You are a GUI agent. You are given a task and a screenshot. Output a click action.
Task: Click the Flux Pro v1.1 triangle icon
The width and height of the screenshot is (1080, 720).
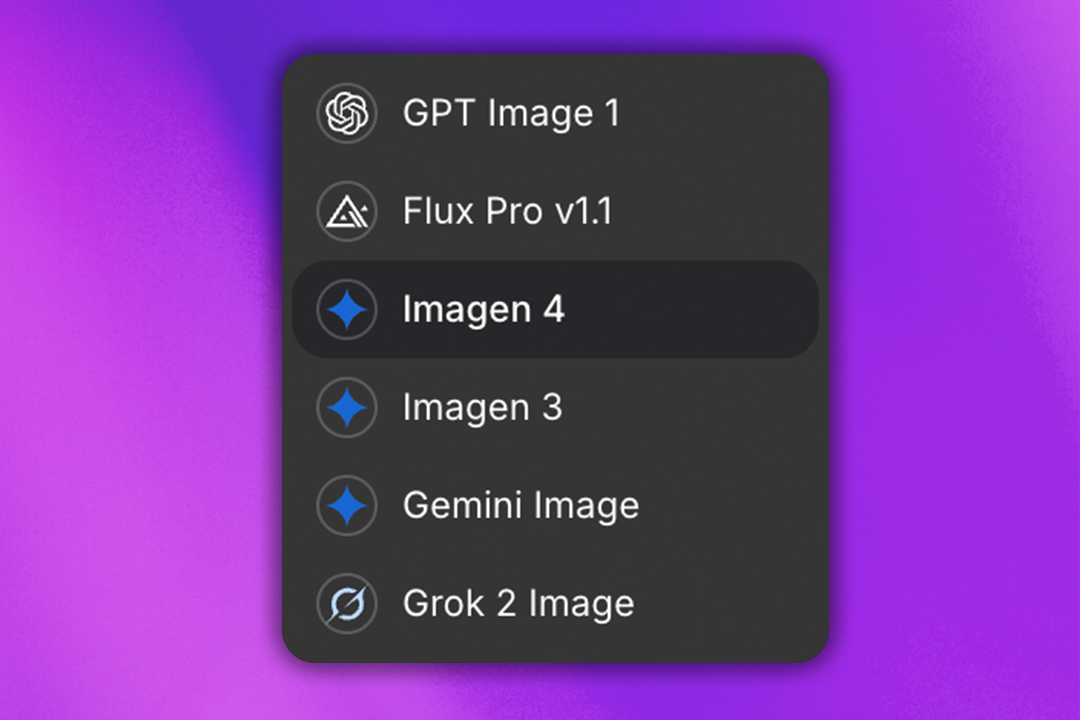[x=346, y=211]
